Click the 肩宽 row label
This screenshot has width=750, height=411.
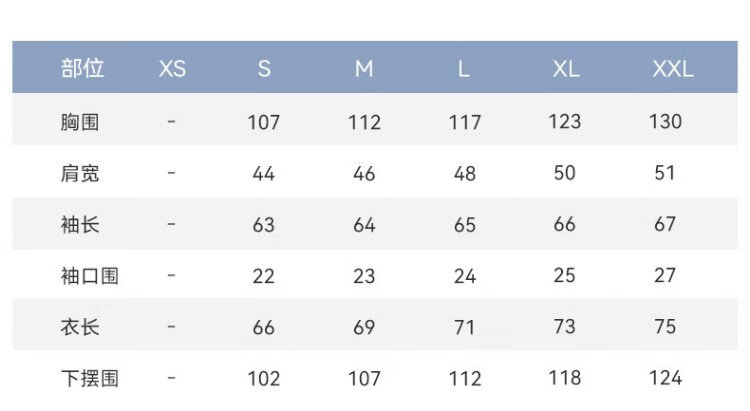pos(80,173)
